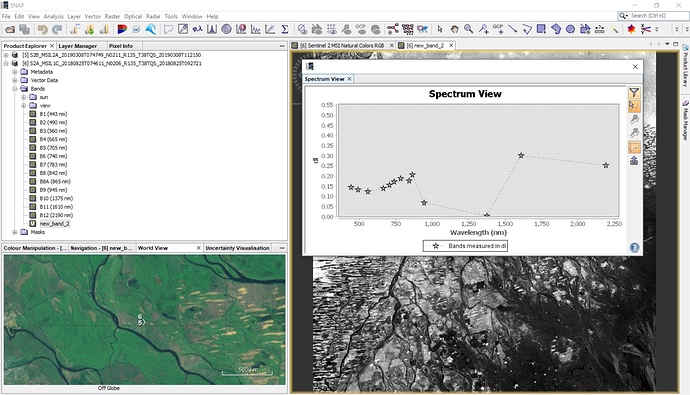Screen dimensions: 690x395
Task: Open the Optical menu
Action: point(133,16)
